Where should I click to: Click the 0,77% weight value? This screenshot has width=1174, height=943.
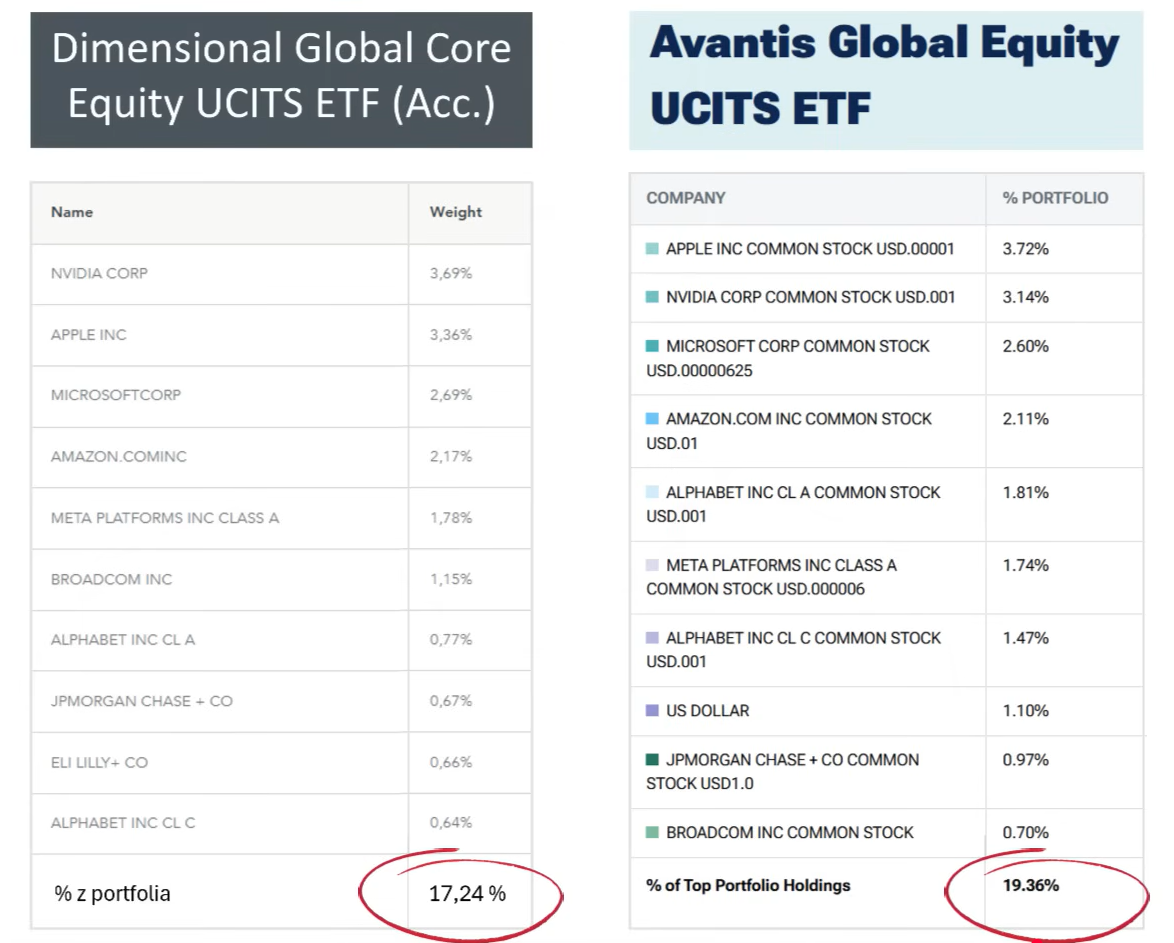(x=451, y=640)
